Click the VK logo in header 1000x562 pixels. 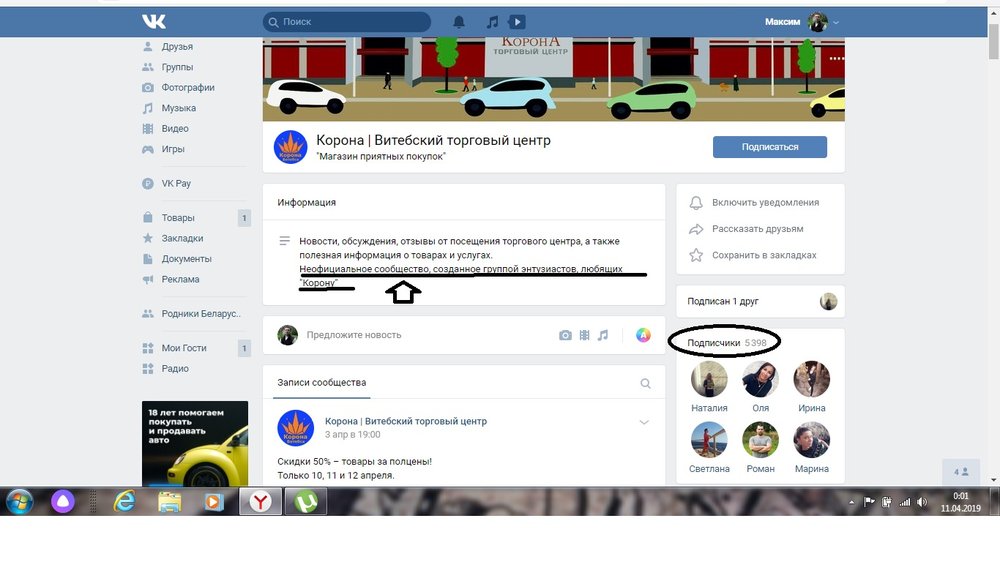tap(152, 21)
